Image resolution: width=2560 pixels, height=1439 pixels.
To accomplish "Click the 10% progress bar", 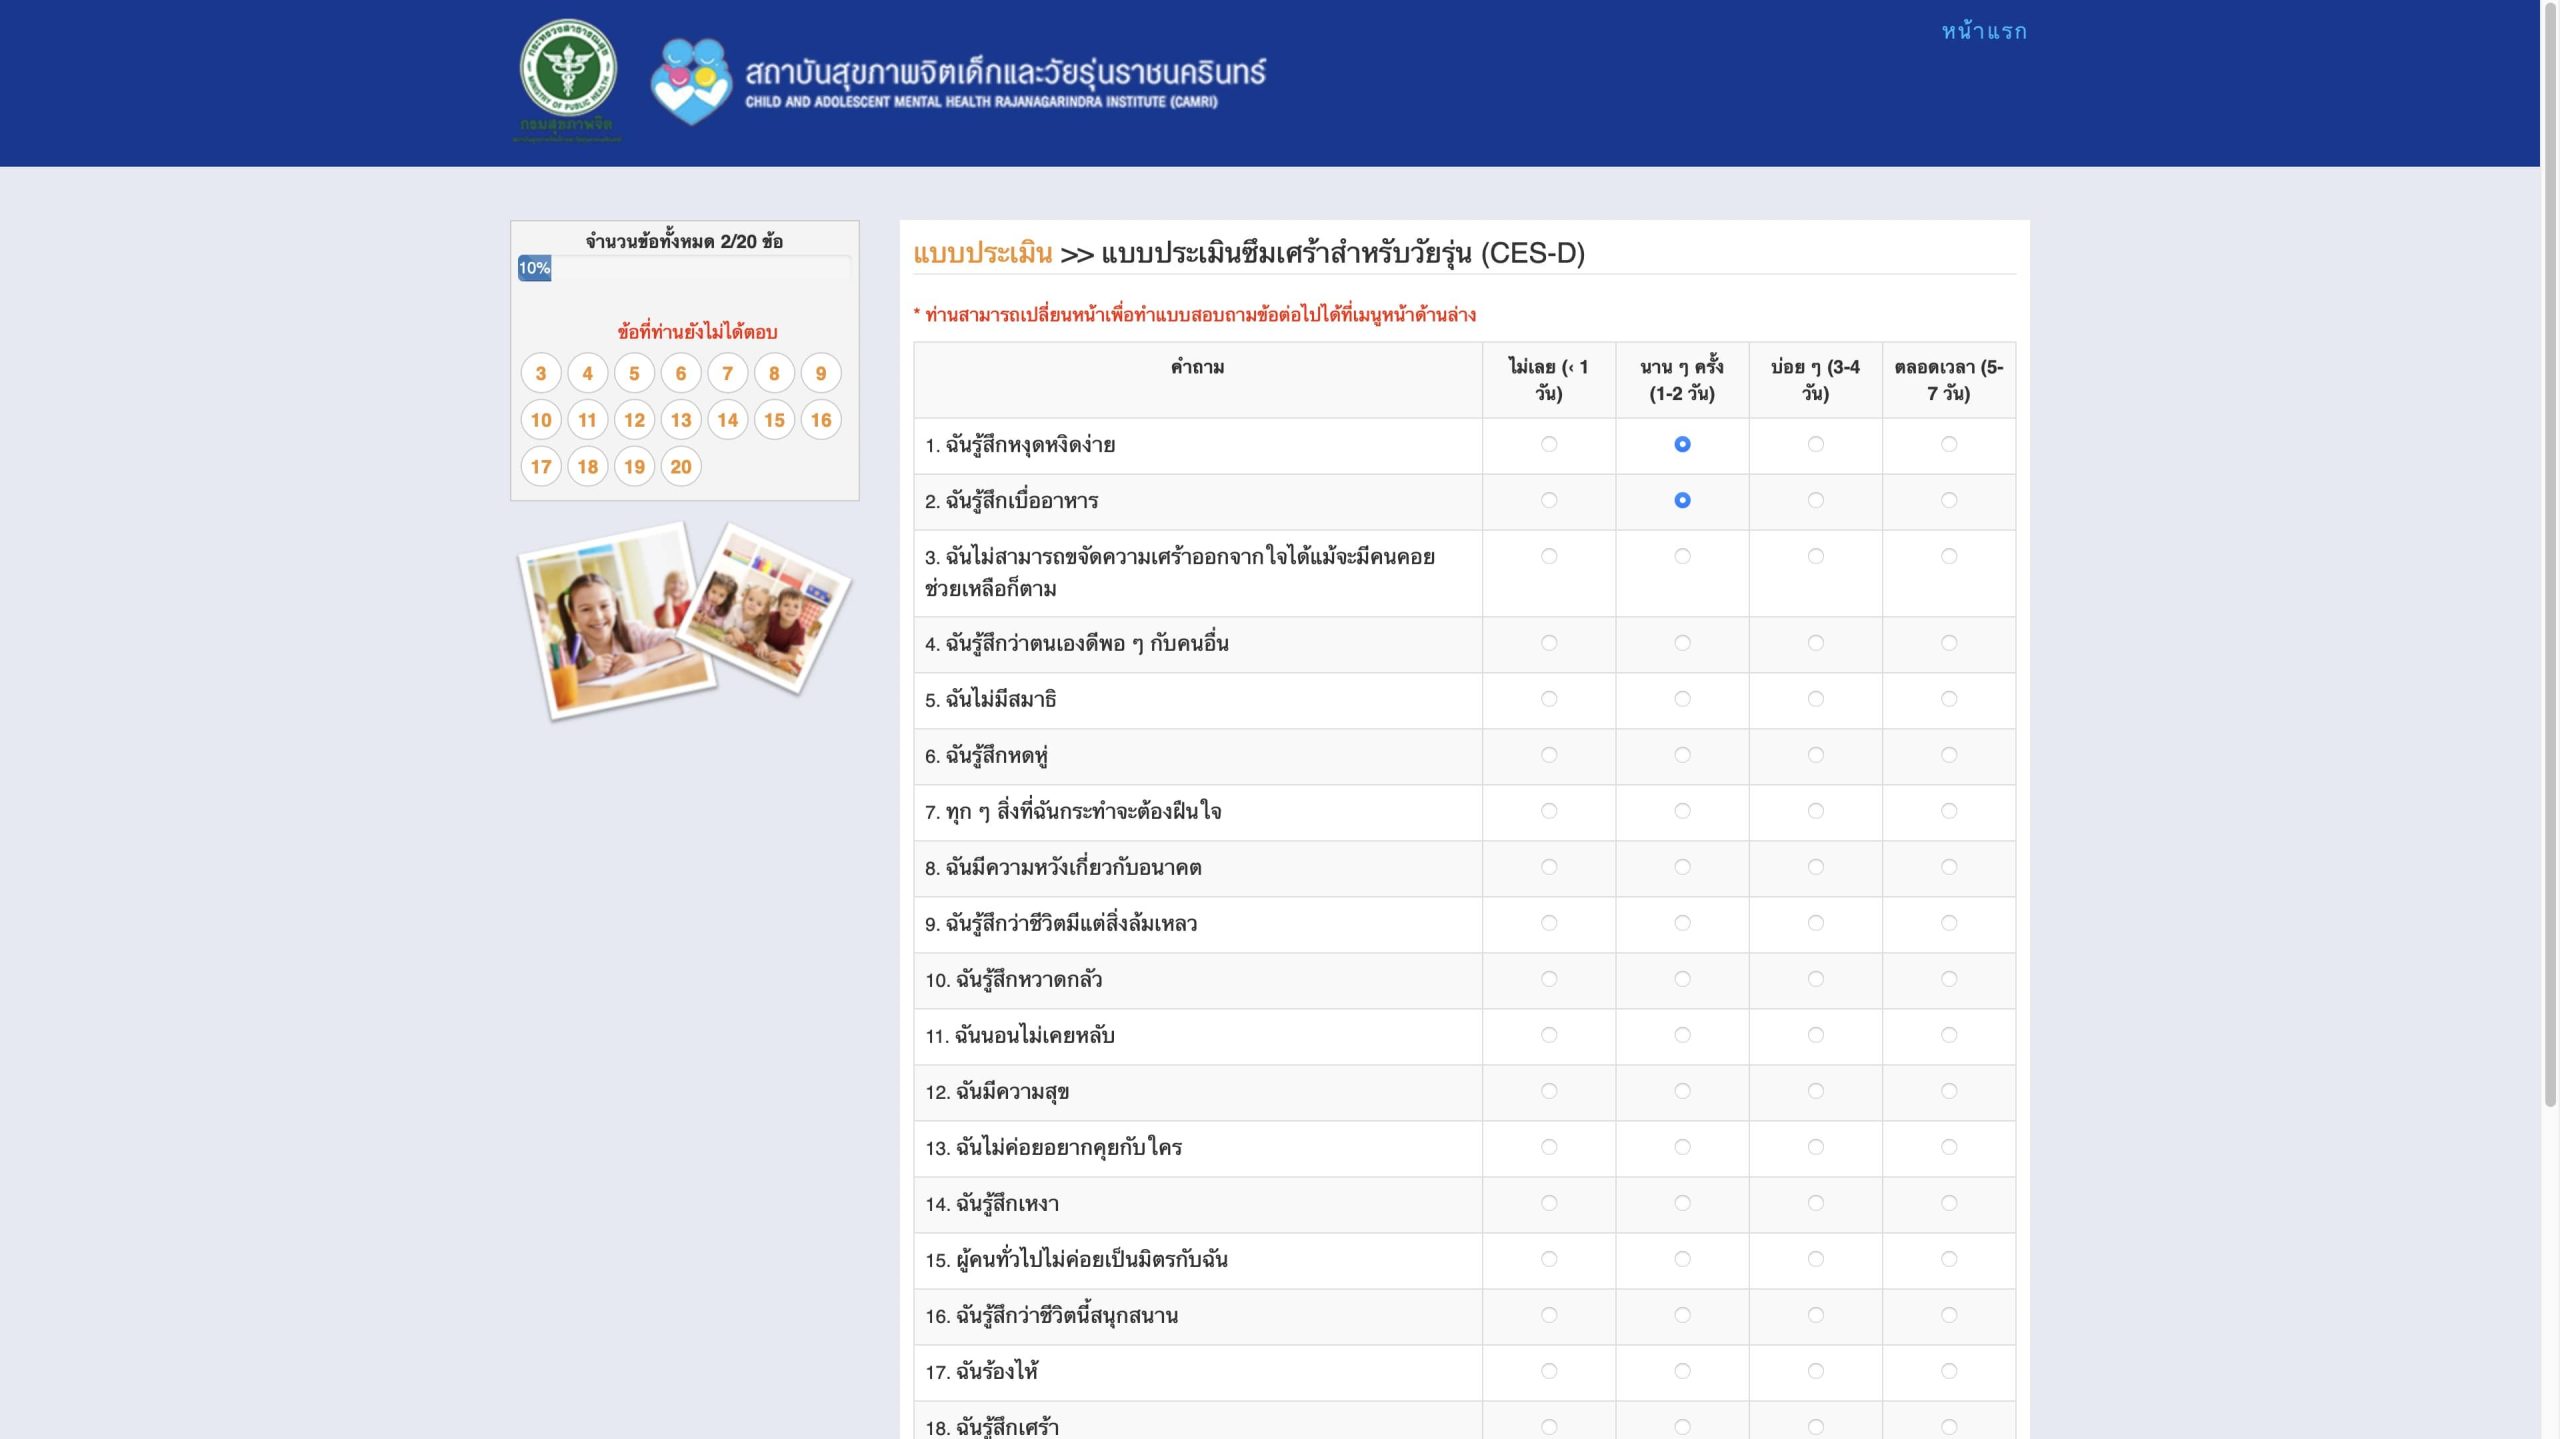I will click(x=534, y=268).
